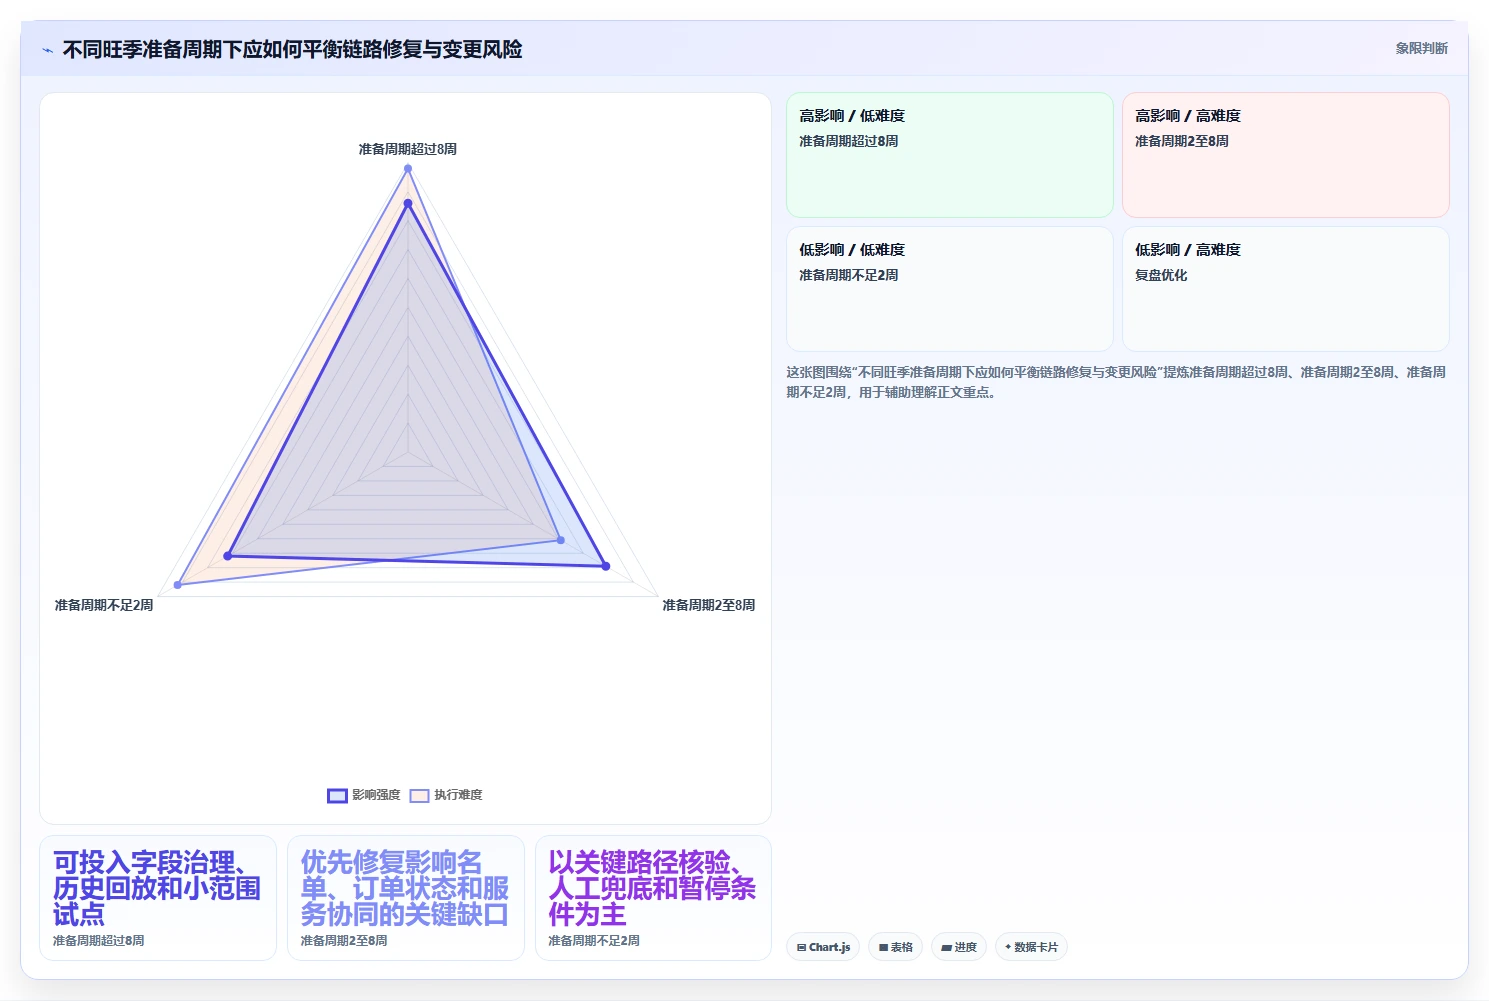Click the top 执行难度 data point on radar
Image resolution: width=1489 pixels, height=1001 pixels.
[x=408, y=168]
